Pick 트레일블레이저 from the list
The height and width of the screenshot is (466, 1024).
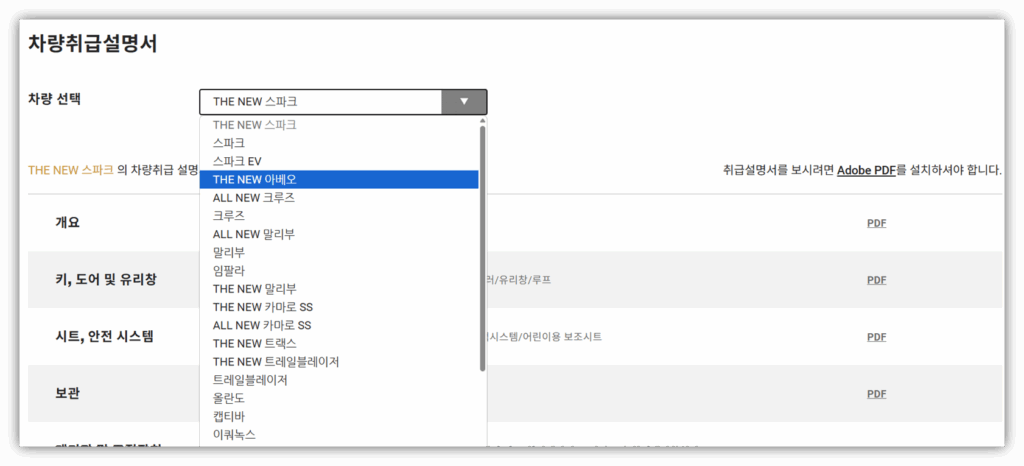[x=339, y=380]
